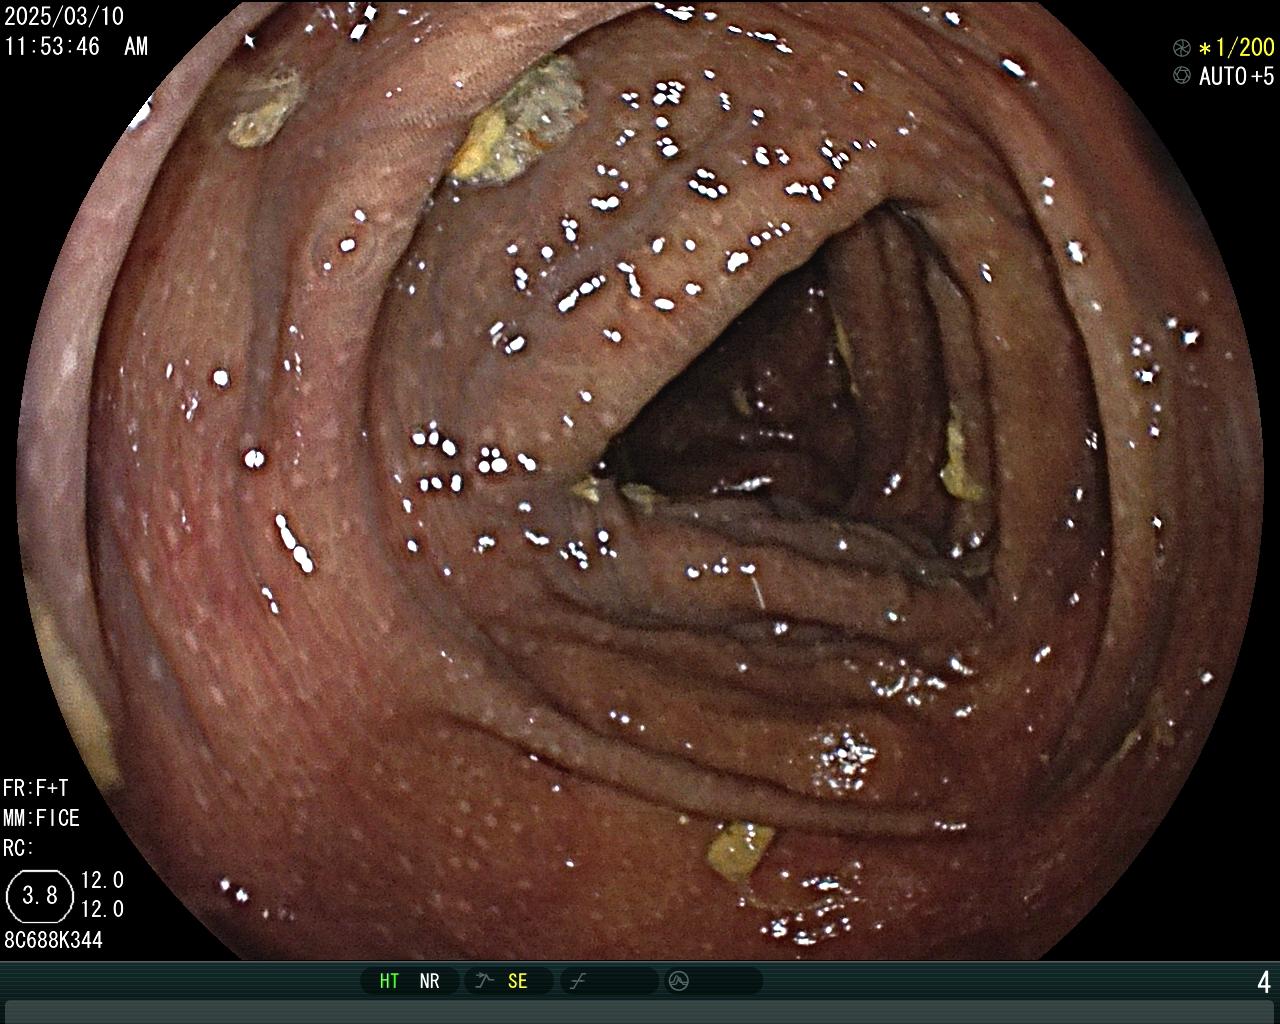Image resolution: width=1280 pixels, height=1024 pixels.
Task: Click the FR:F+T label
Action: click(x=36, y=788)
